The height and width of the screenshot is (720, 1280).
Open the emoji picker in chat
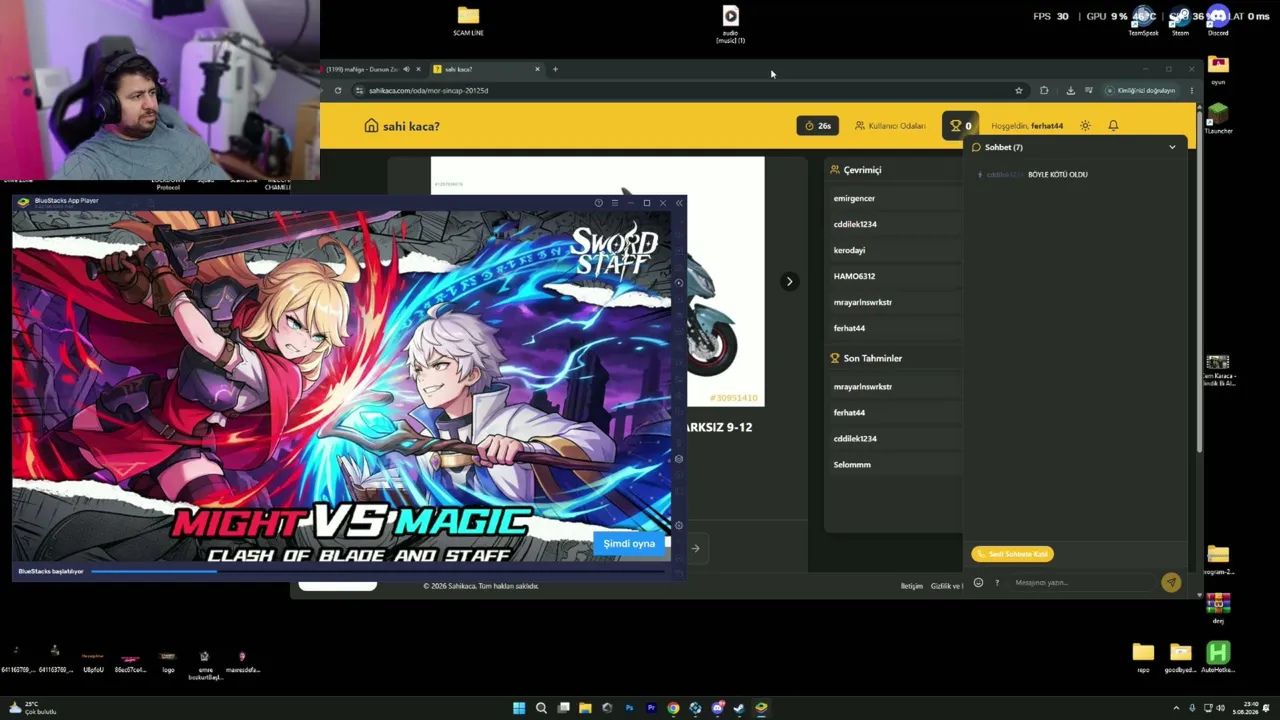978,583
